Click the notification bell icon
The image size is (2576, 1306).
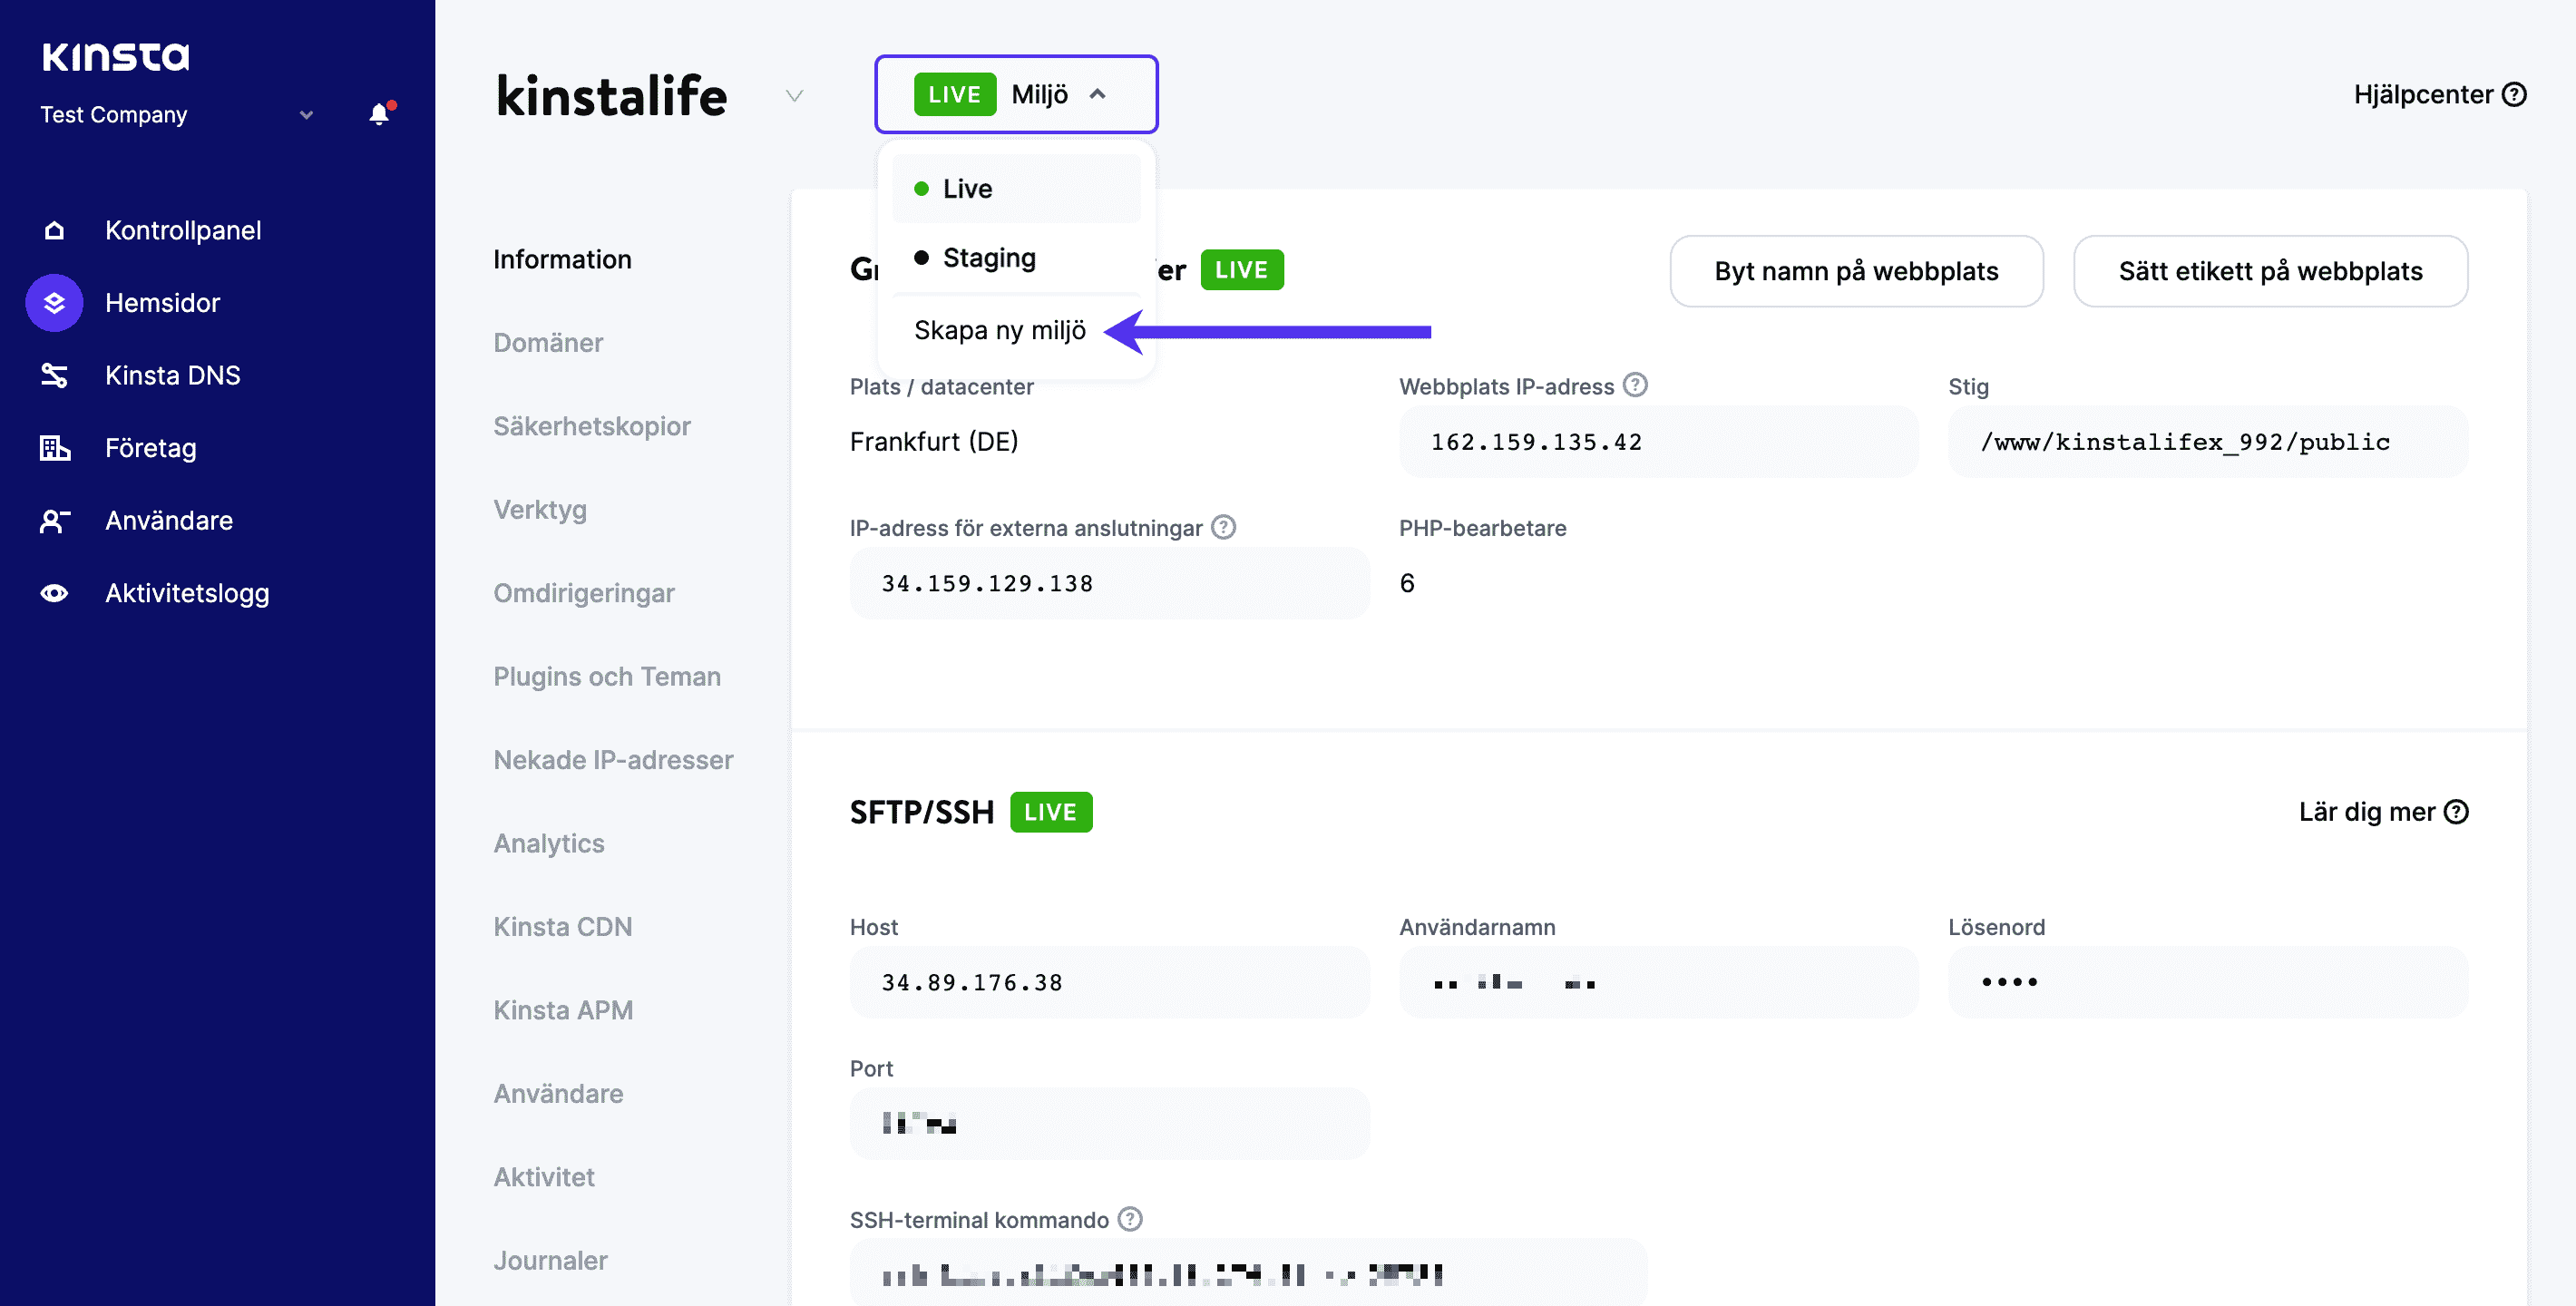tap(379, 114)
